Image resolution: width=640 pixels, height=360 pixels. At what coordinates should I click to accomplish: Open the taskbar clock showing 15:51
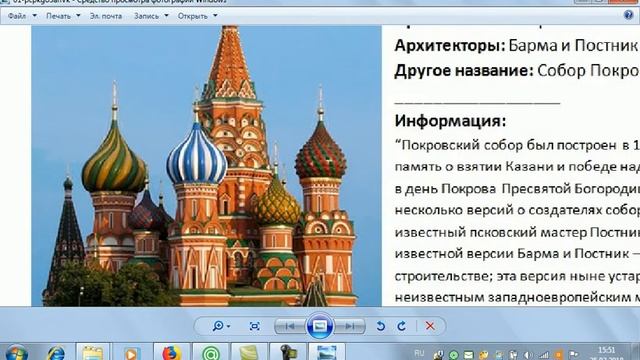pos(607,353)
